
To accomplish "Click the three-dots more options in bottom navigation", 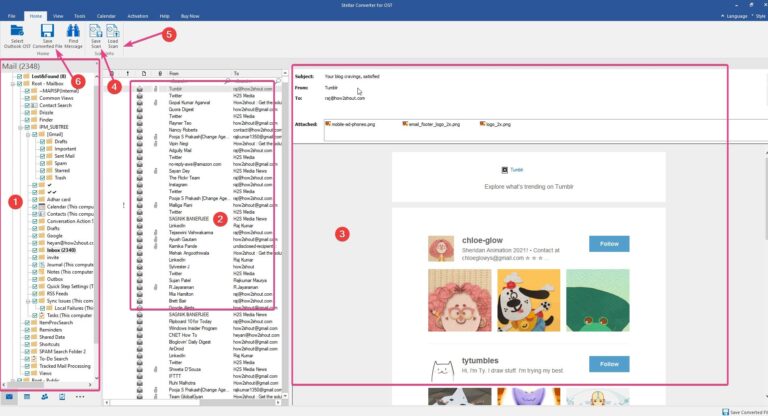I will click(x=80, y=396).
